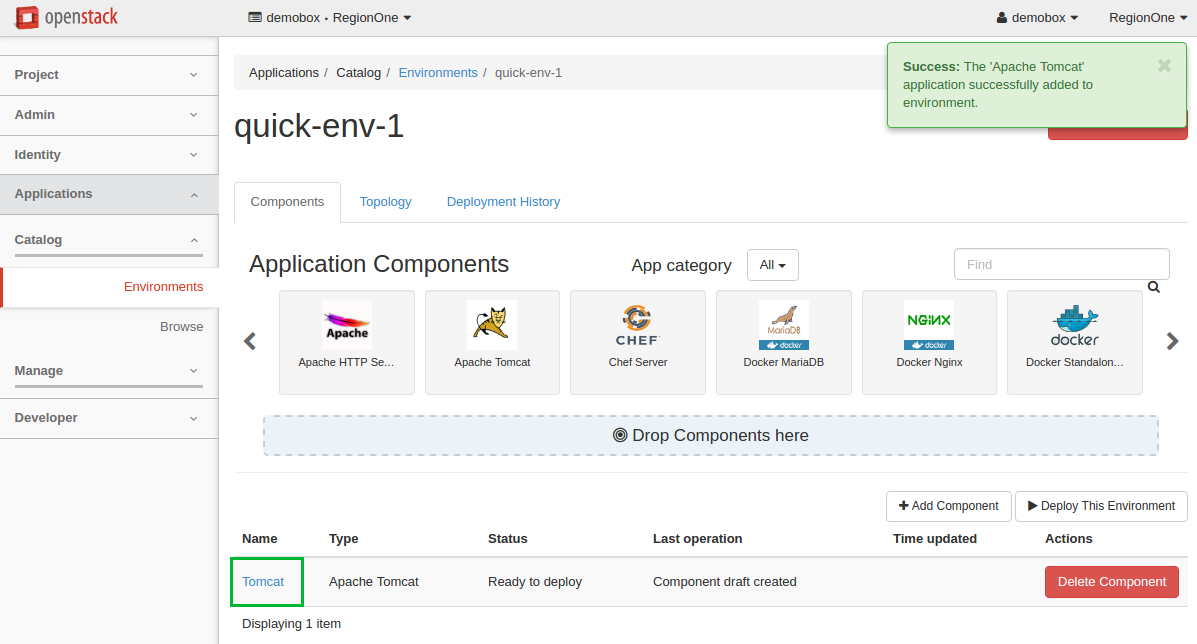Open the Tomcat component details link
Image resolution: width=1197 pixels, height=644 pixels.
tap(263, 581)
